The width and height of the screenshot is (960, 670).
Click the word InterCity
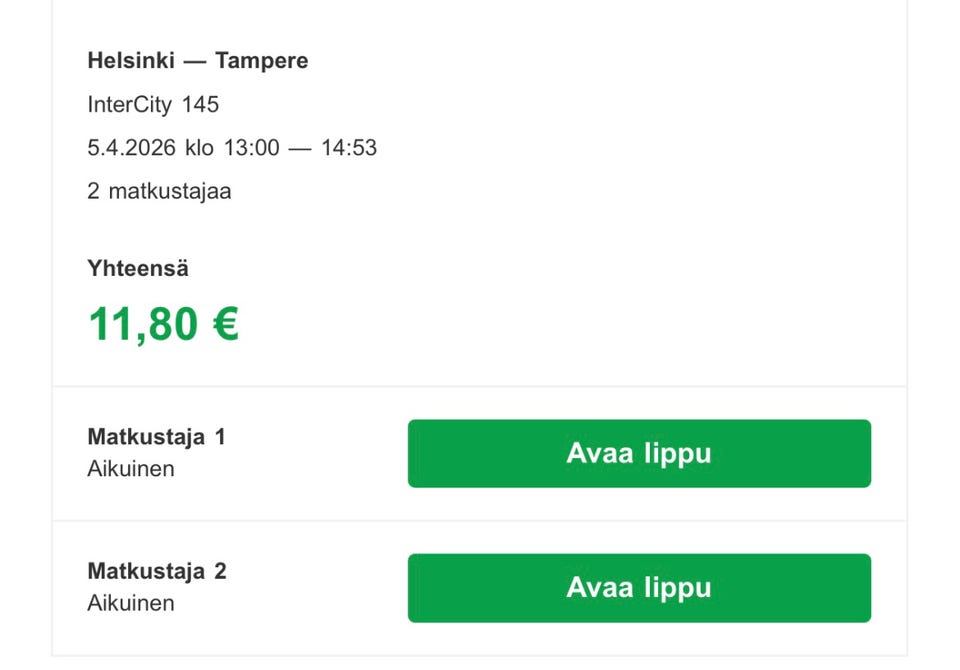tap(130, 104)
